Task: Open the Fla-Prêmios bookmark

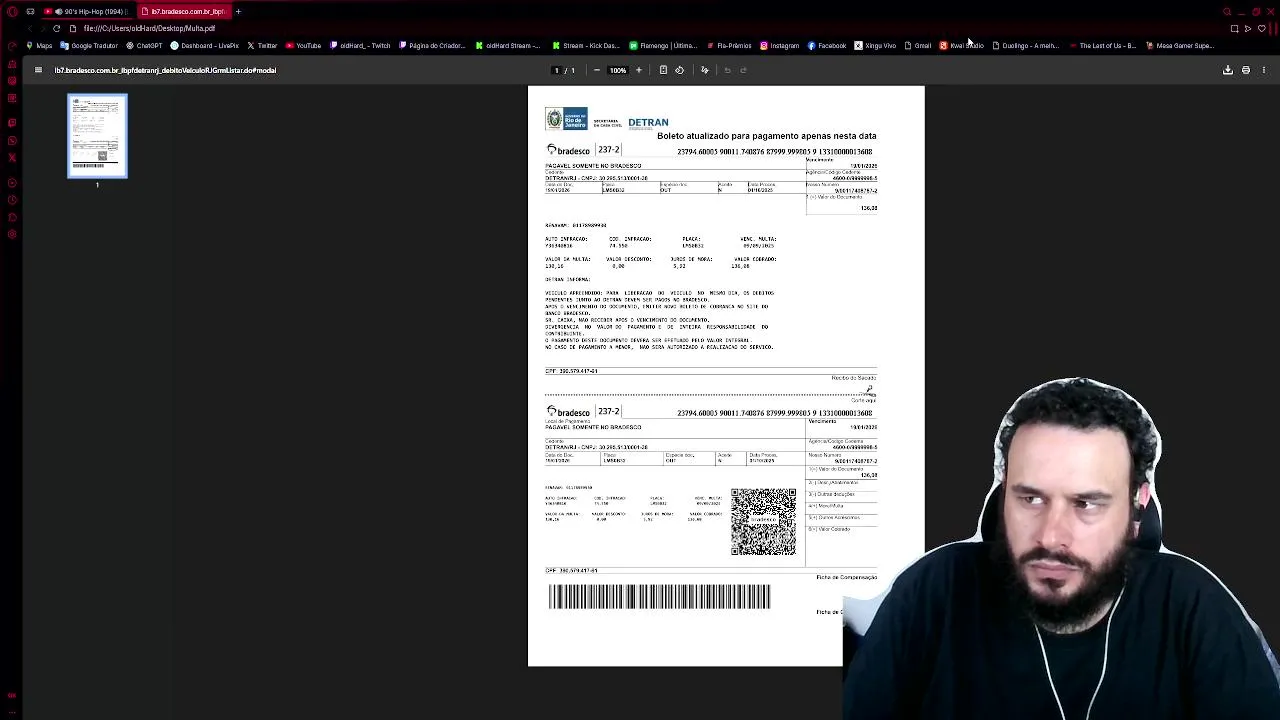Action: click(x=729, y=45)
